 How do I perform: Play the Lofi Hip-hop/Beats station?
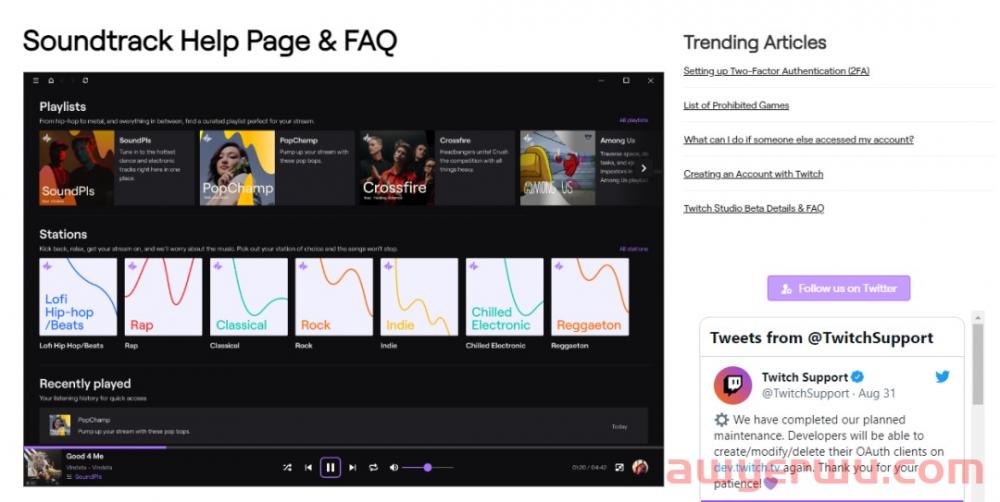pyautogui.click(x=78, y=297)
